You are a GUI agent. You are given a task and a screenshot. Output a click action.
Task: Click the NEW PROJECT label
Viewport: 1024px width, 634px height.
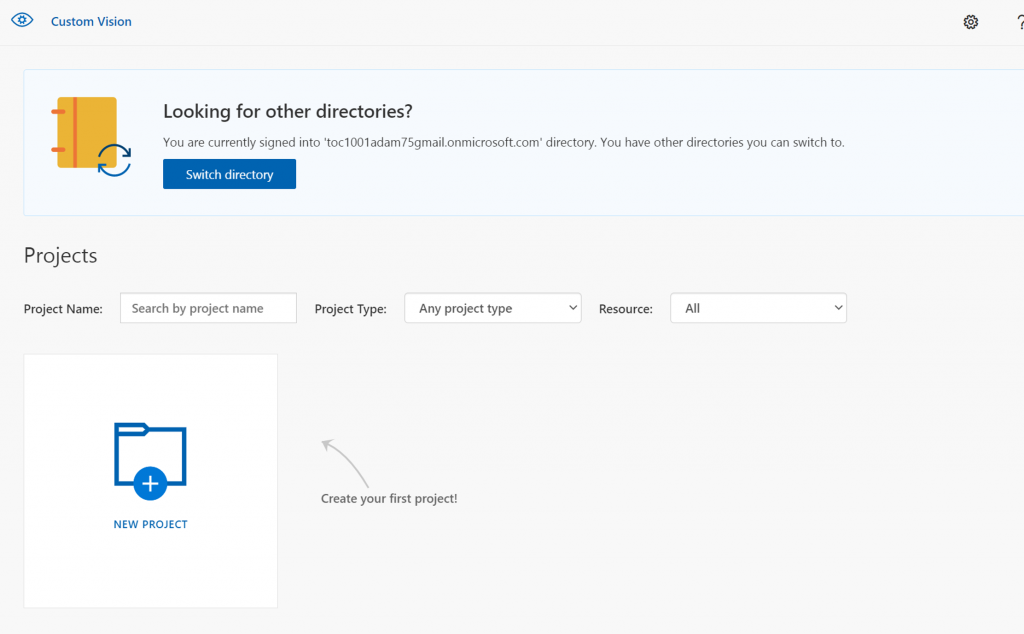150,524
